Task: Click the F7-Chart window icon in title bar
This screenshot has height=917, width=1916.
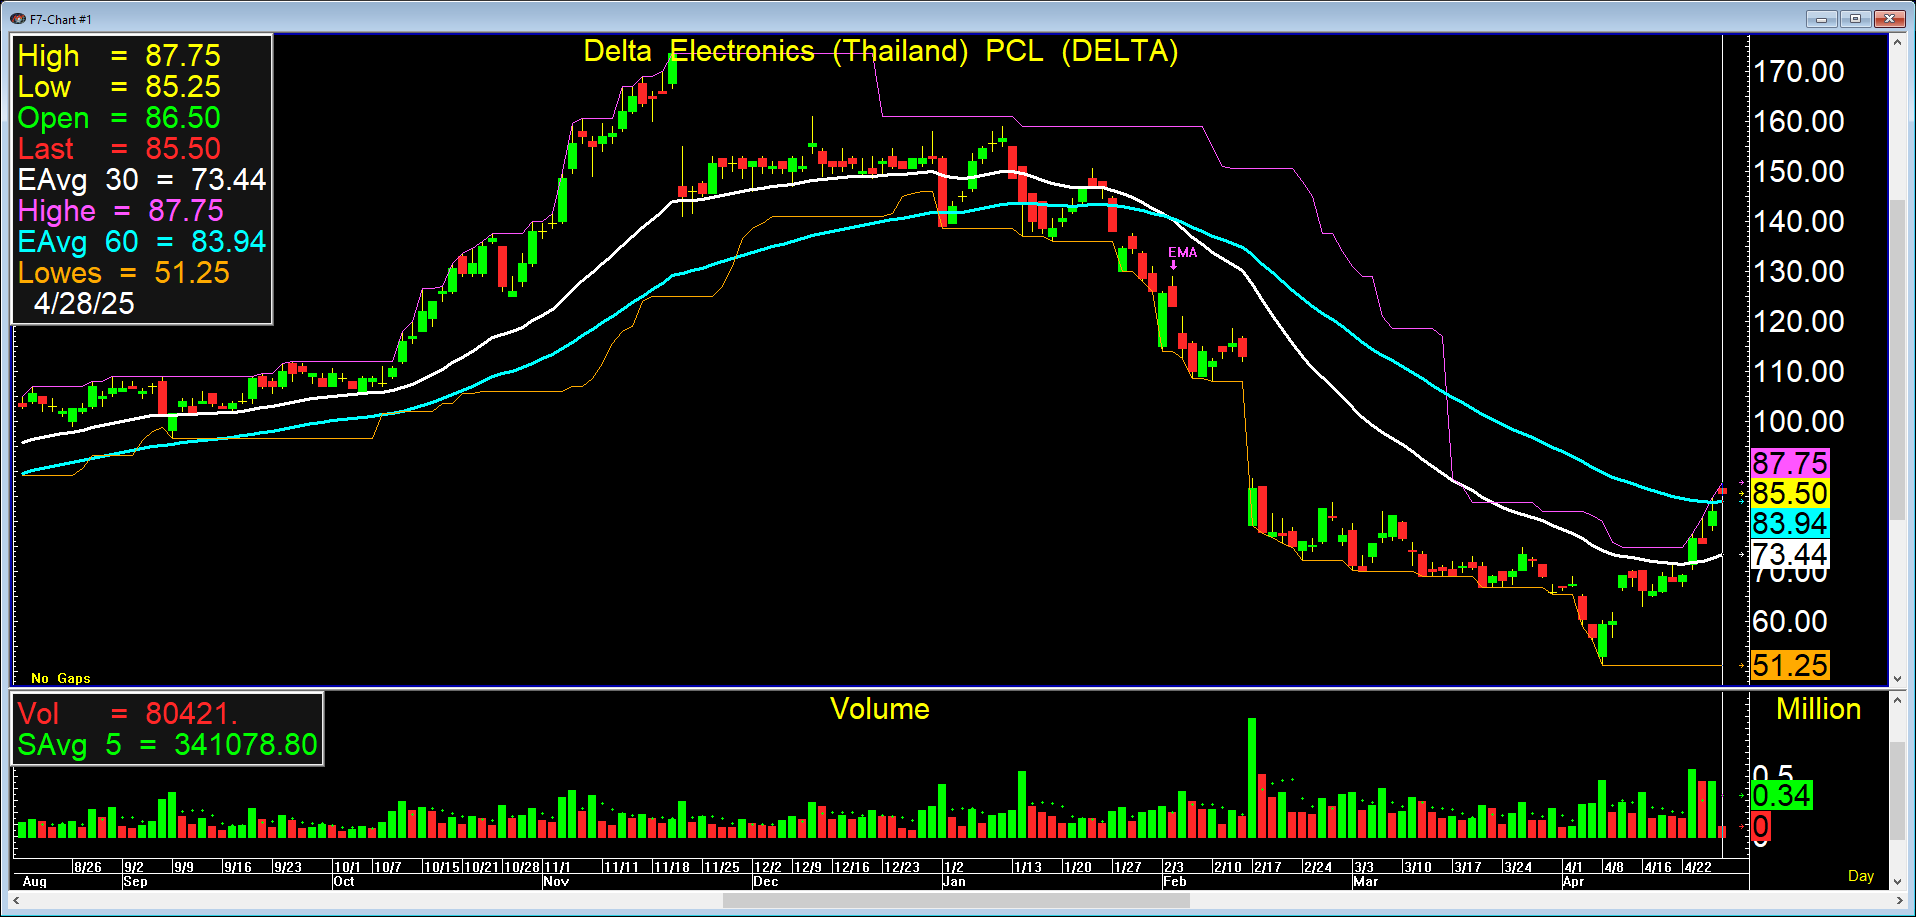Action: 17,19
